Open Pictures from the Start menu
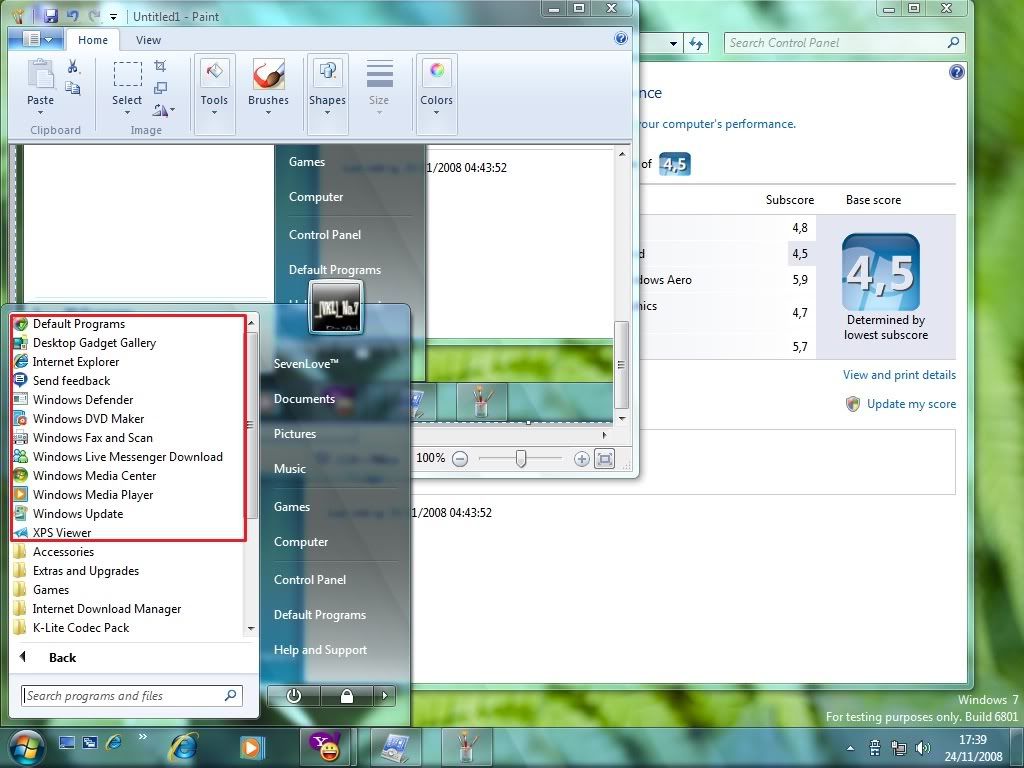 point(295,434)
